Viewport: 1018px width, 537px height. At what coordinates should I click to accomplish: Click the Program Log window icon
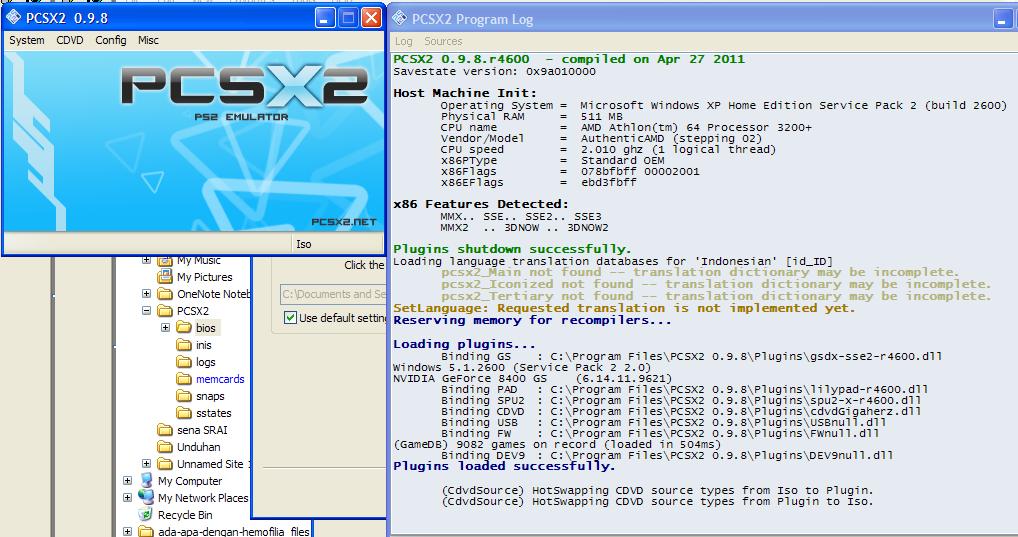[400, 19]
